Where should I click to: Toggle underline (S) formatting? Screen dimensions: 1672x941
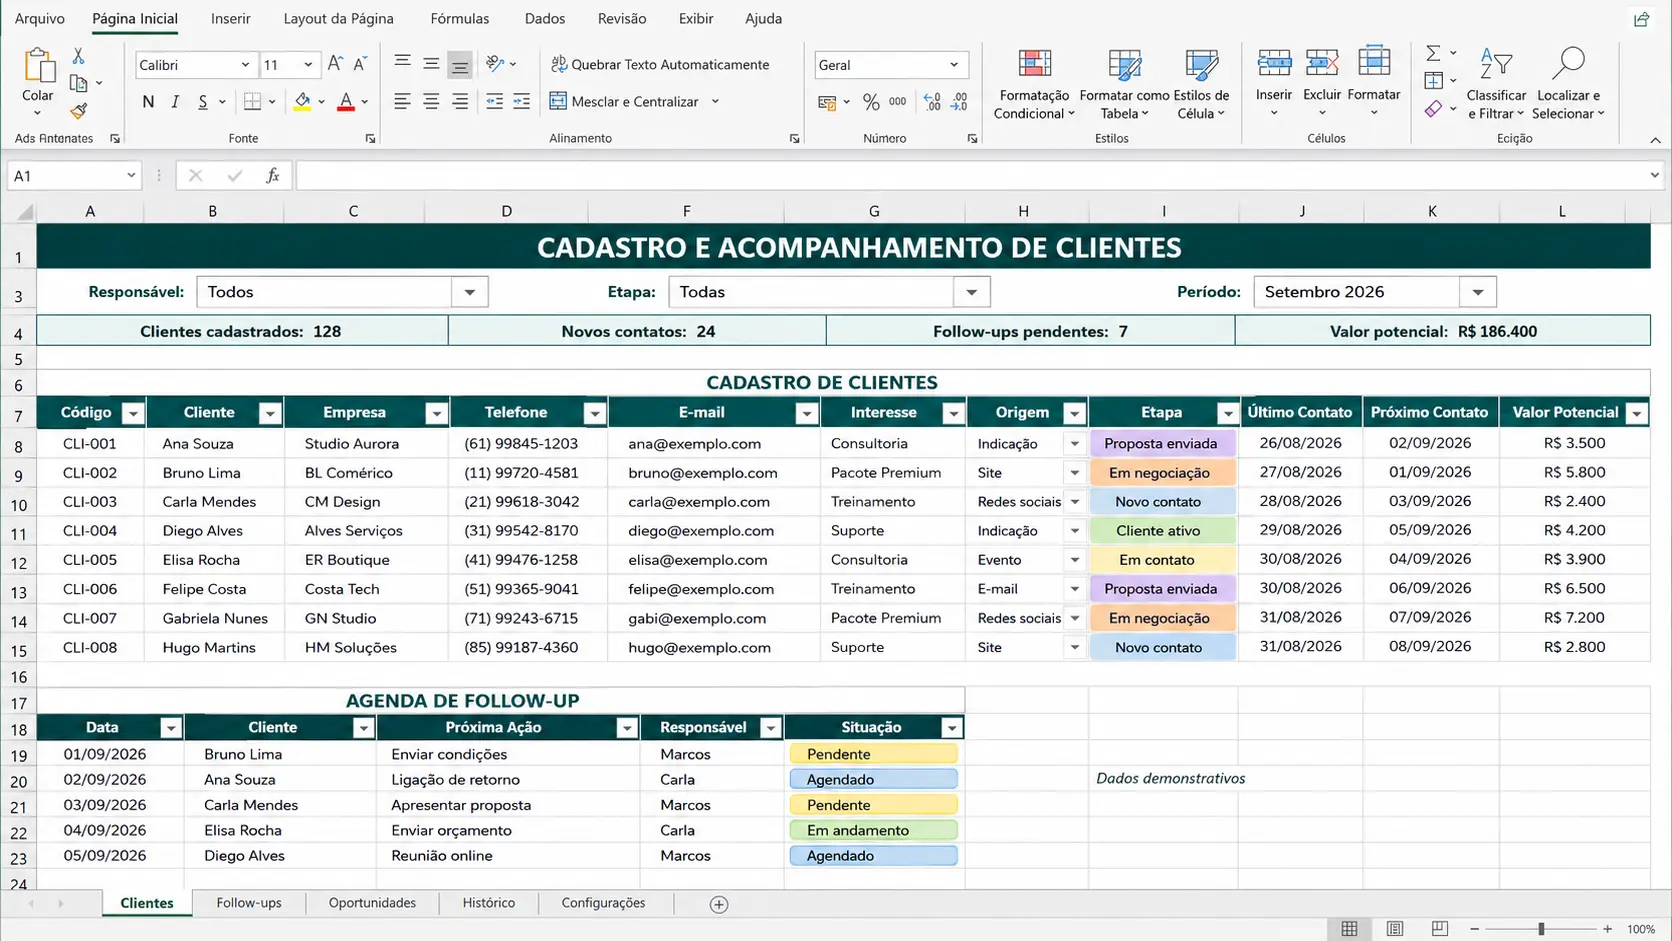(202, 101)
